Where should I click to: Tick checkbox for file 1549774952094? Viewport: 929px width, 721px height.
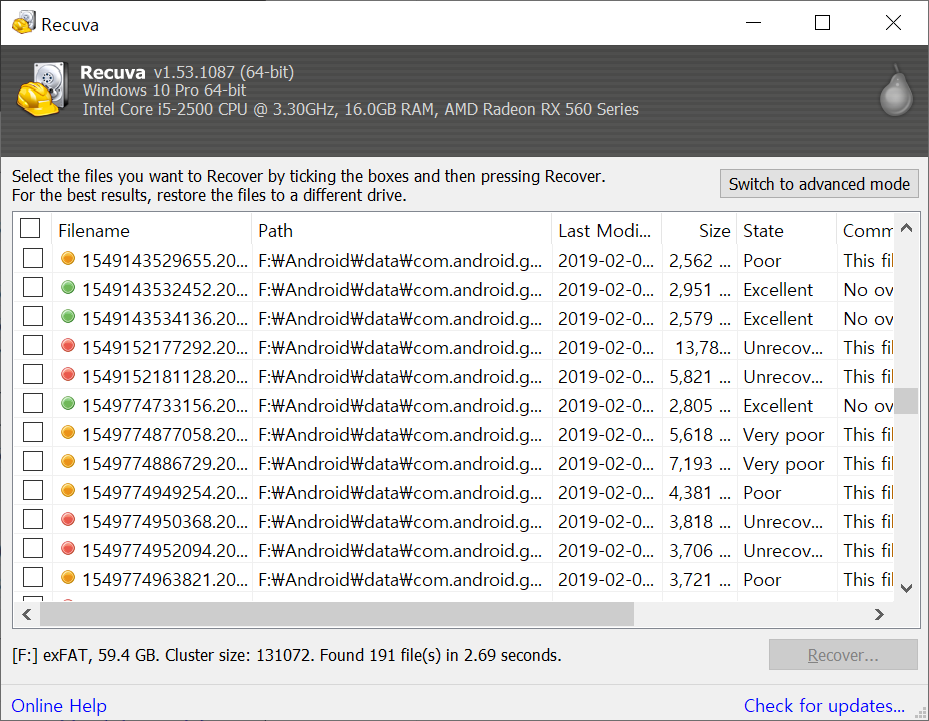click(x=33, y=548)
